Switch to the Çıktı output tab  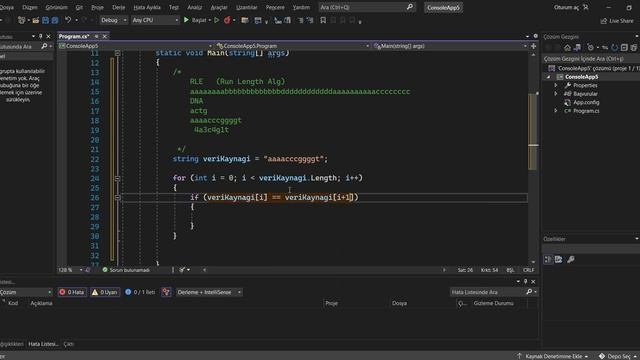(69, 344)
